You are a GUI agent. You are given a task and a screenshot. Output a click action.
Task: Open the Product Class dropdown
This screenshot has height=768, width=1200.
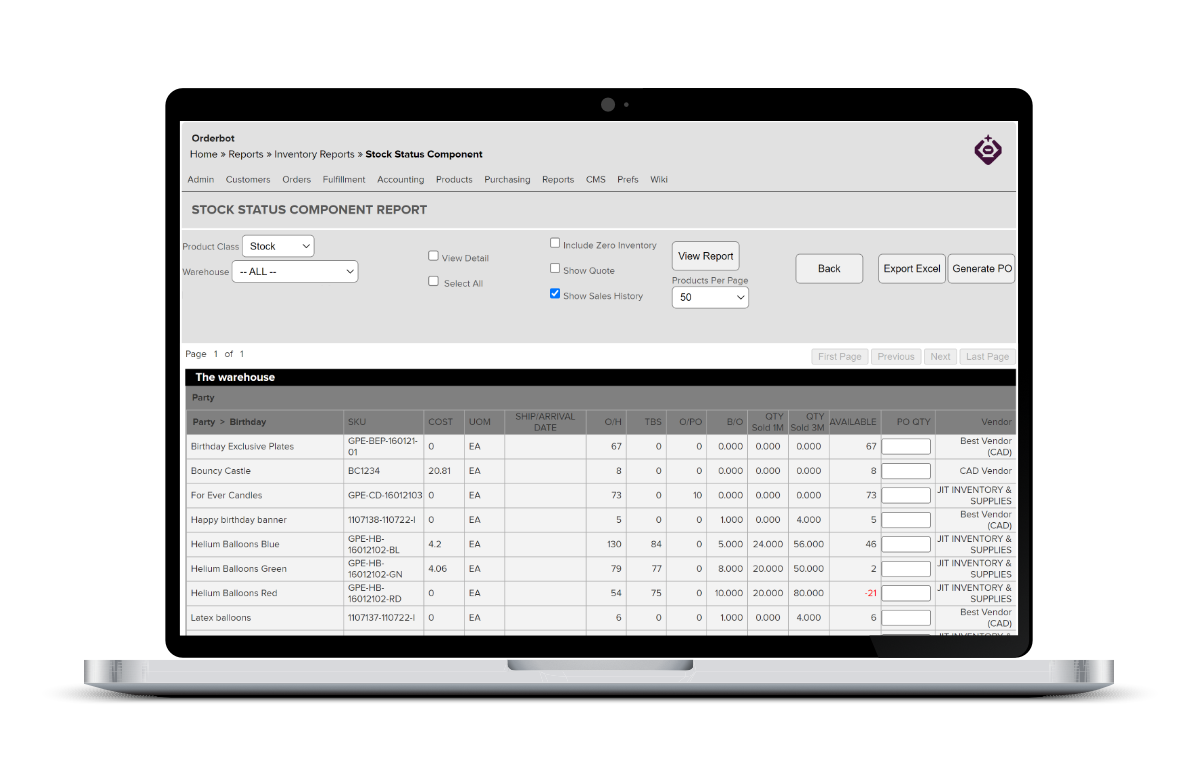point(277,245)
